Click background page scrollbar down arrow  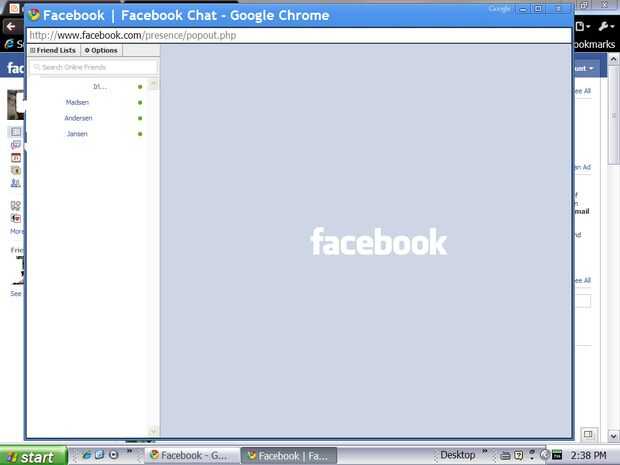[x=613, y=436]
